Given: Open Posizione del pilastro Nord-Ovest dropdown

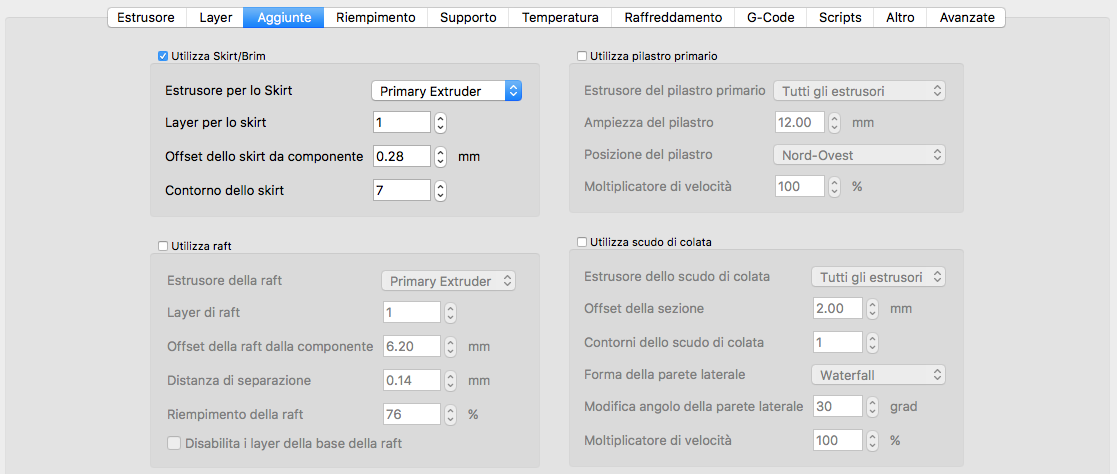Looking at the screenshot, I should (860, 155).
